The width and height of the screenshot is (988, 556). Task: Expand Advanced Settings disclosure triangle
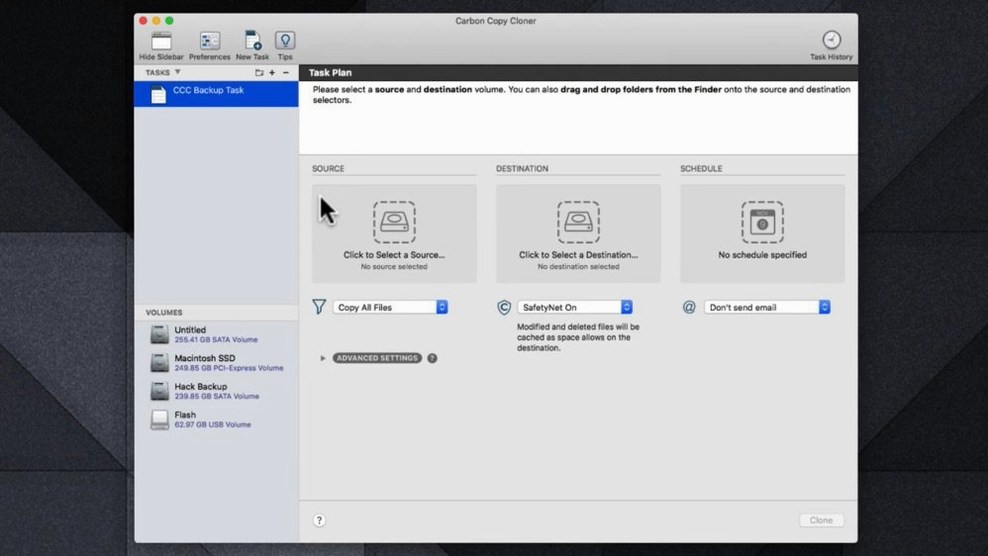(x=323, y=358)
